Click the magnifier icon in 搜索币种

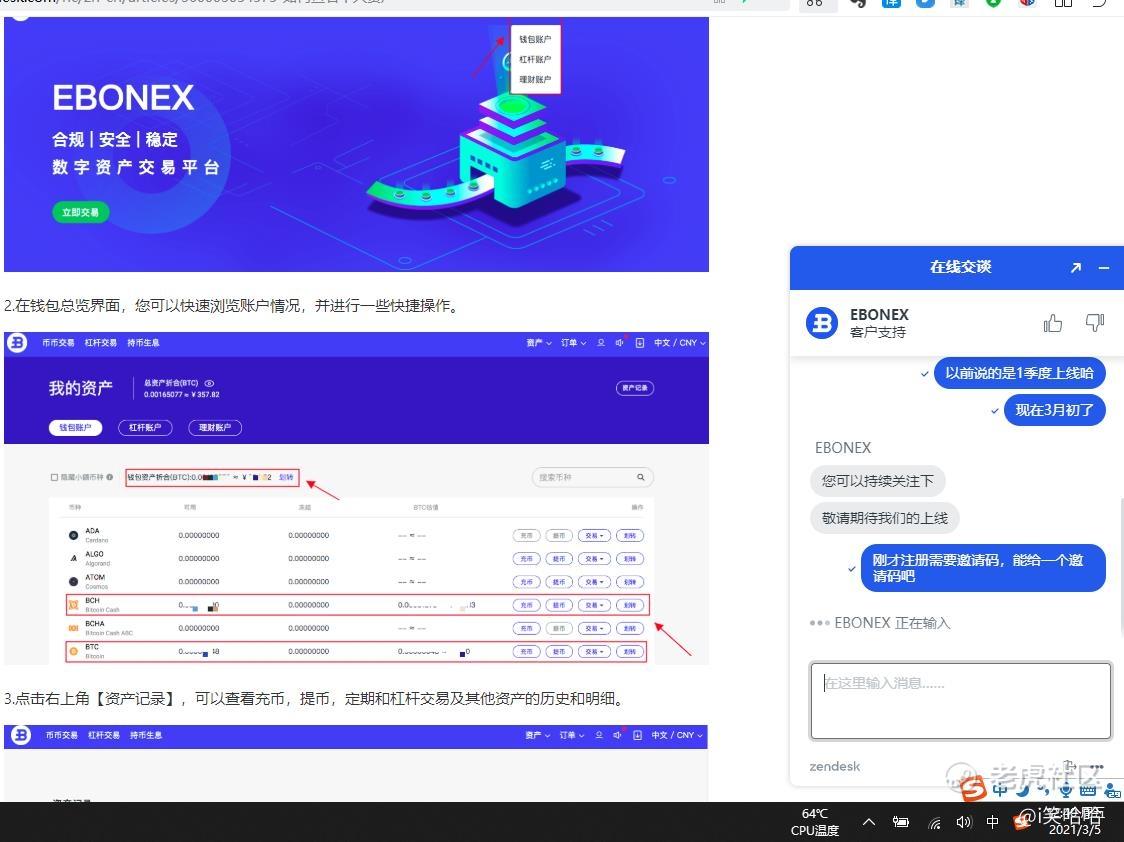641,477
